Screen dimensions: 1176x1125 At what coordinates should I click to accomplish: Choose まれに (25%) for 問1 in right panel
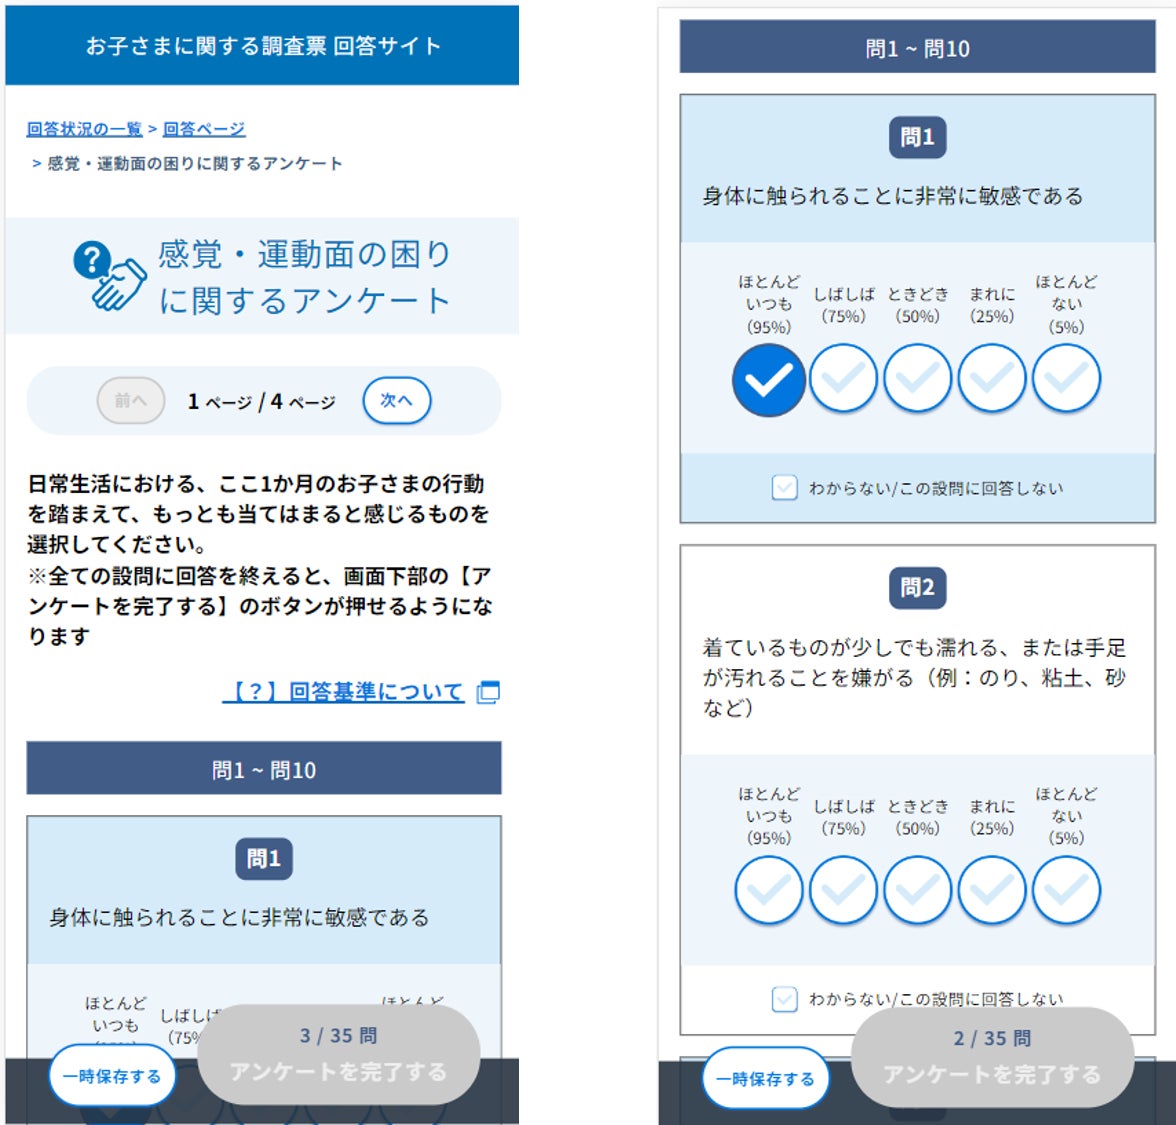pyautogui.click(x=992, y=379)
